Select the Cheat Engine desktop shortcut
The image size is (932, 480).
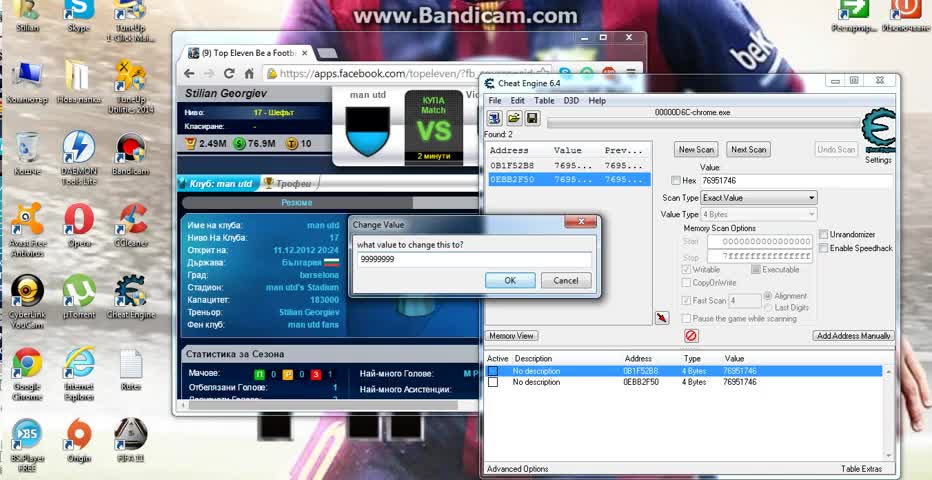pos(131,297)
